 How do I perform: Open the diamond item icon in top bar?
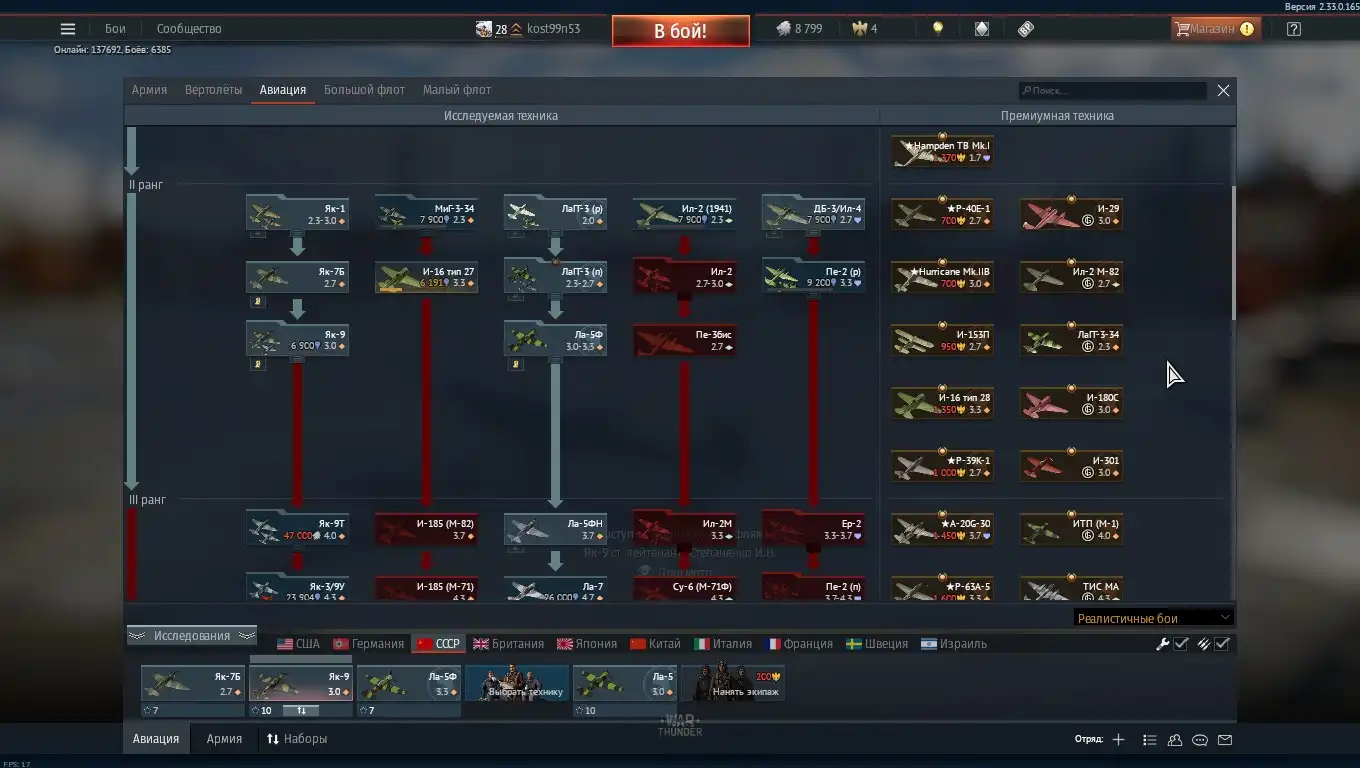[x=982, y=29]
